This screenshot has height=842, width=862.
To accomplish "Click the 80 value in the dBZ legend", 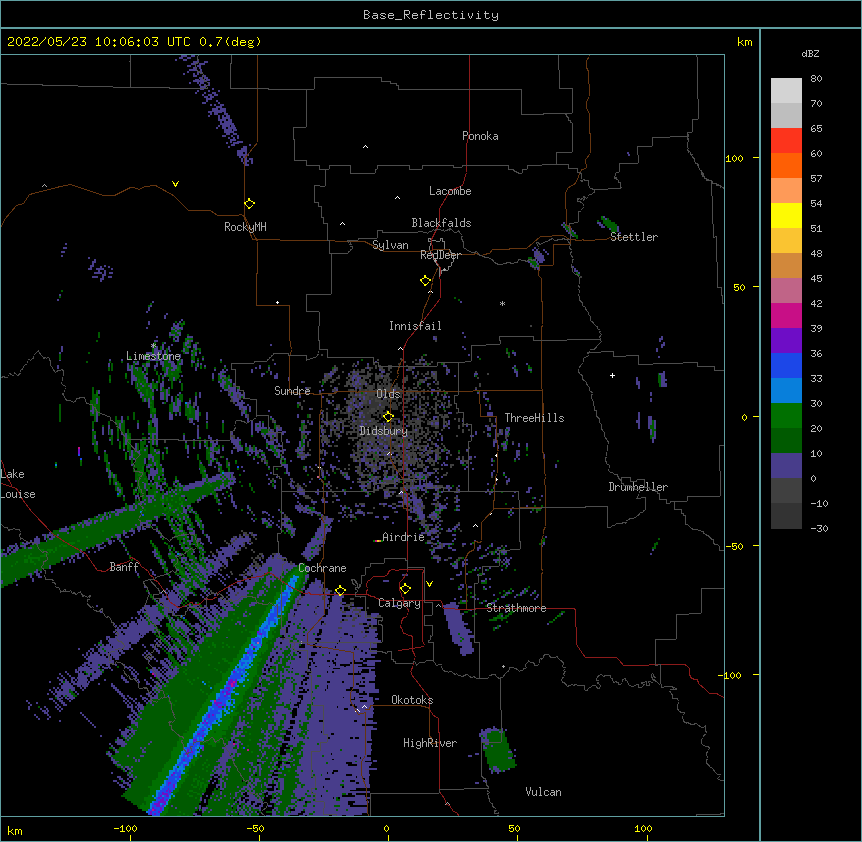I will click(x=816, y=79).
